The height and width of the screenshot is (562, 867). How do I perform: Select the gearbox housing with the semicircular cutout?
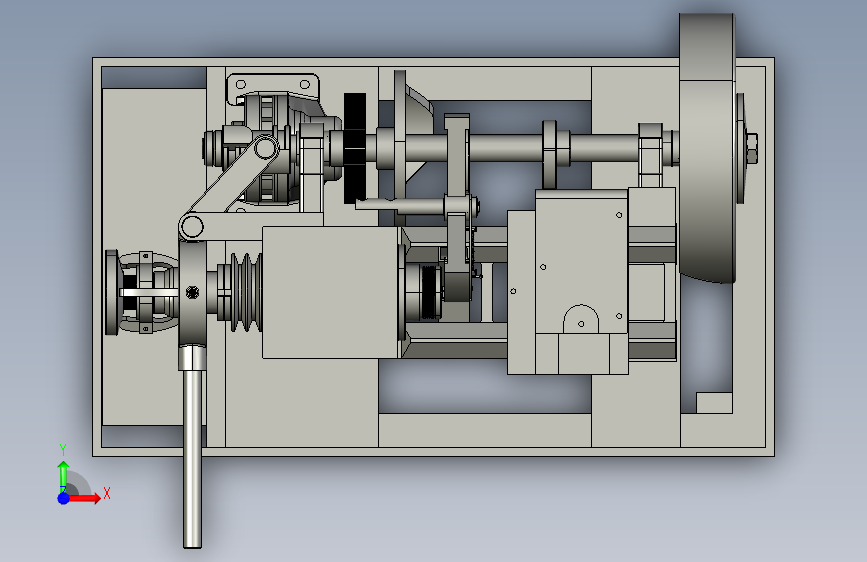point(581,282)
